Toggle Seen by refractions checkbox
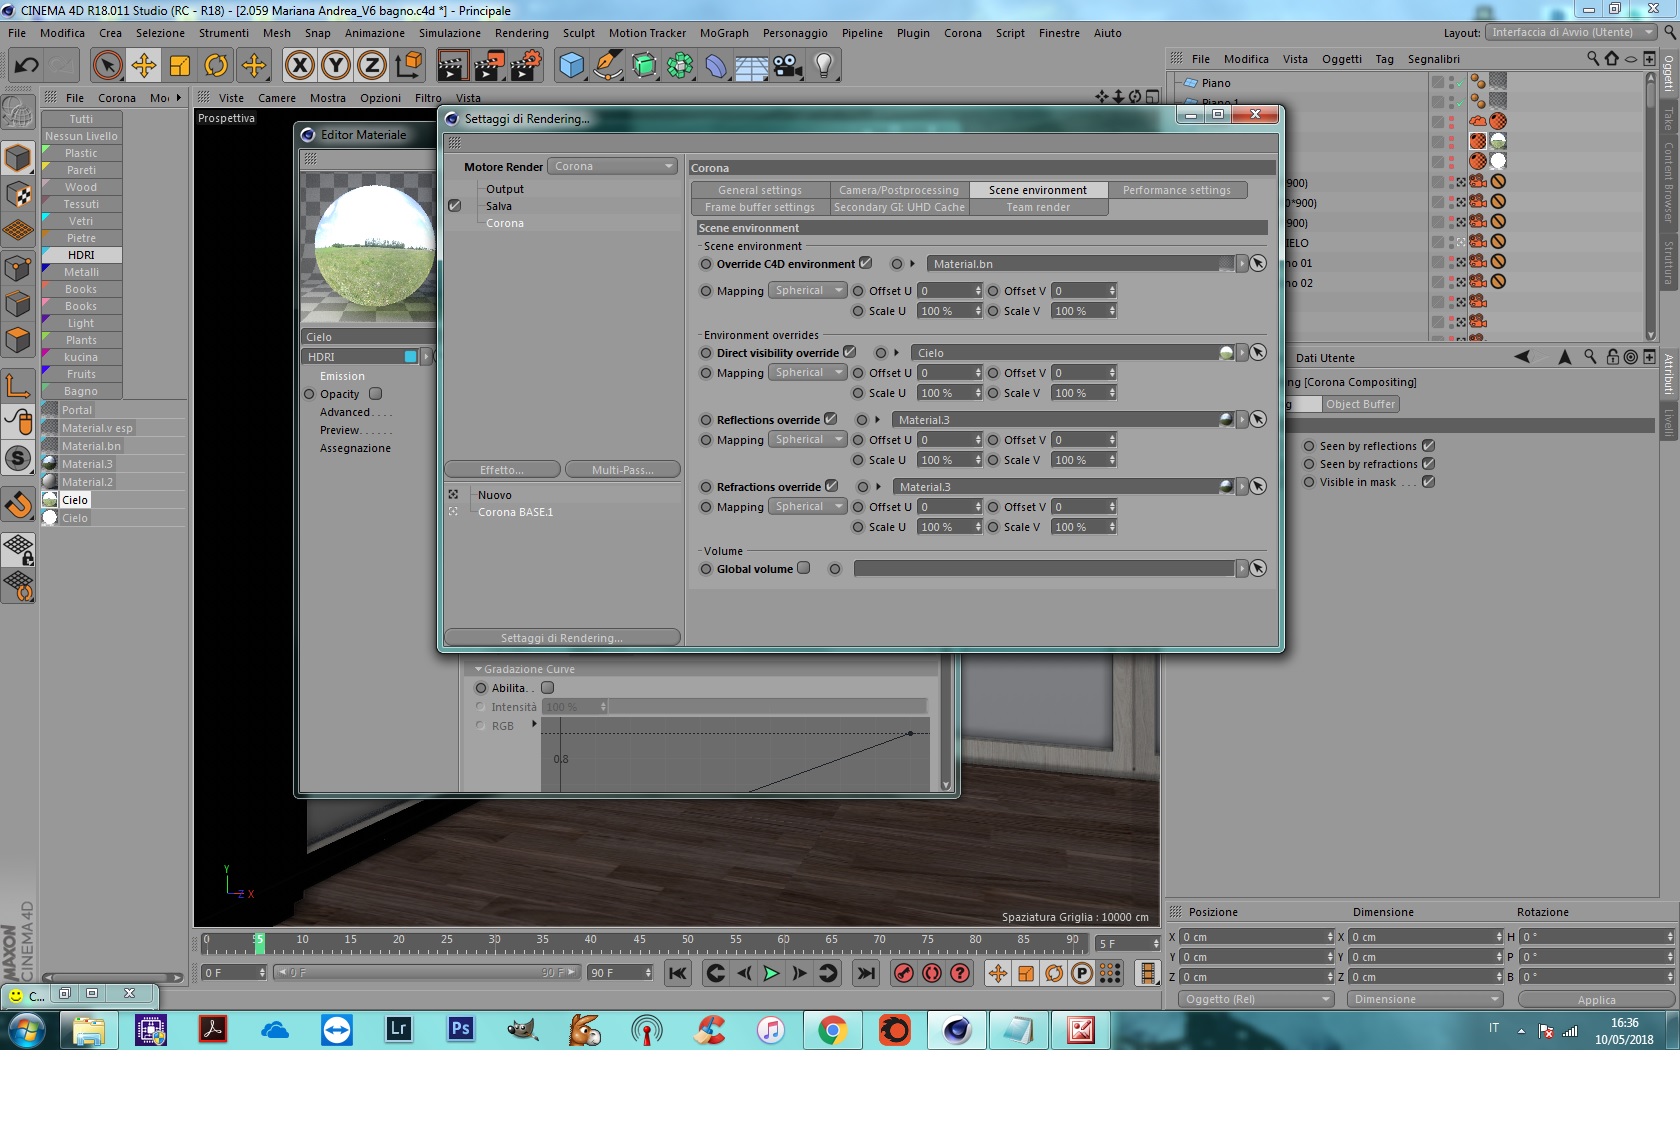 (1429, 464)
